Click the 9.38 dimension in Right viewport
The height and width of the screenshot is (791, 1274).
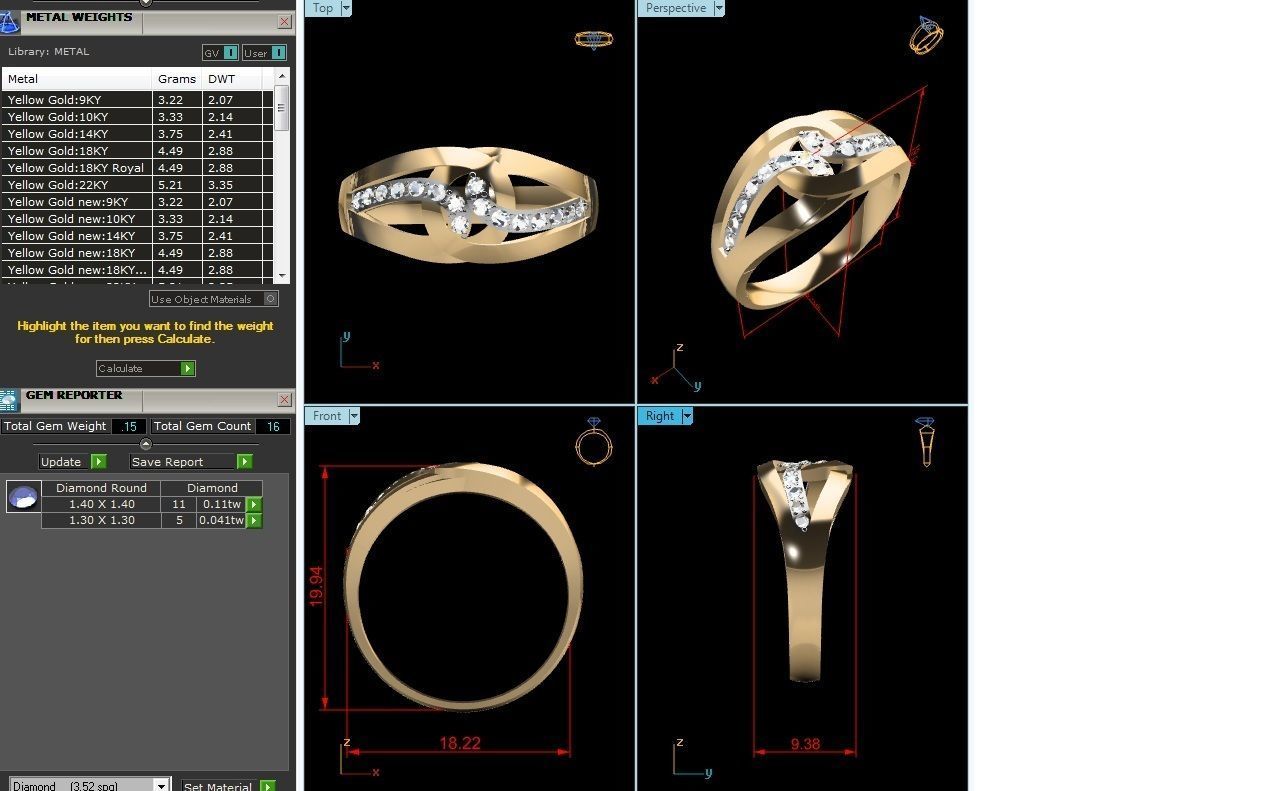805,744
